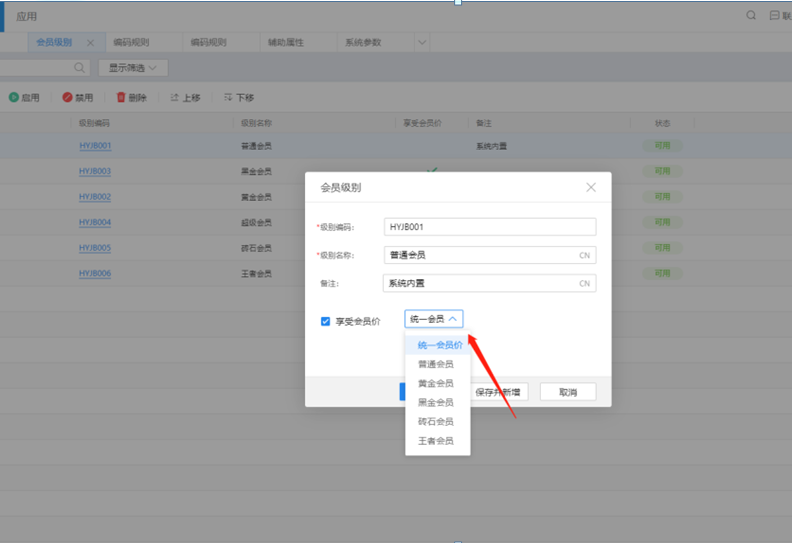Click the 禁用 (disable) toolbar icon
Image resolution: width=792 pixels, height=543 pixels.
67,98
